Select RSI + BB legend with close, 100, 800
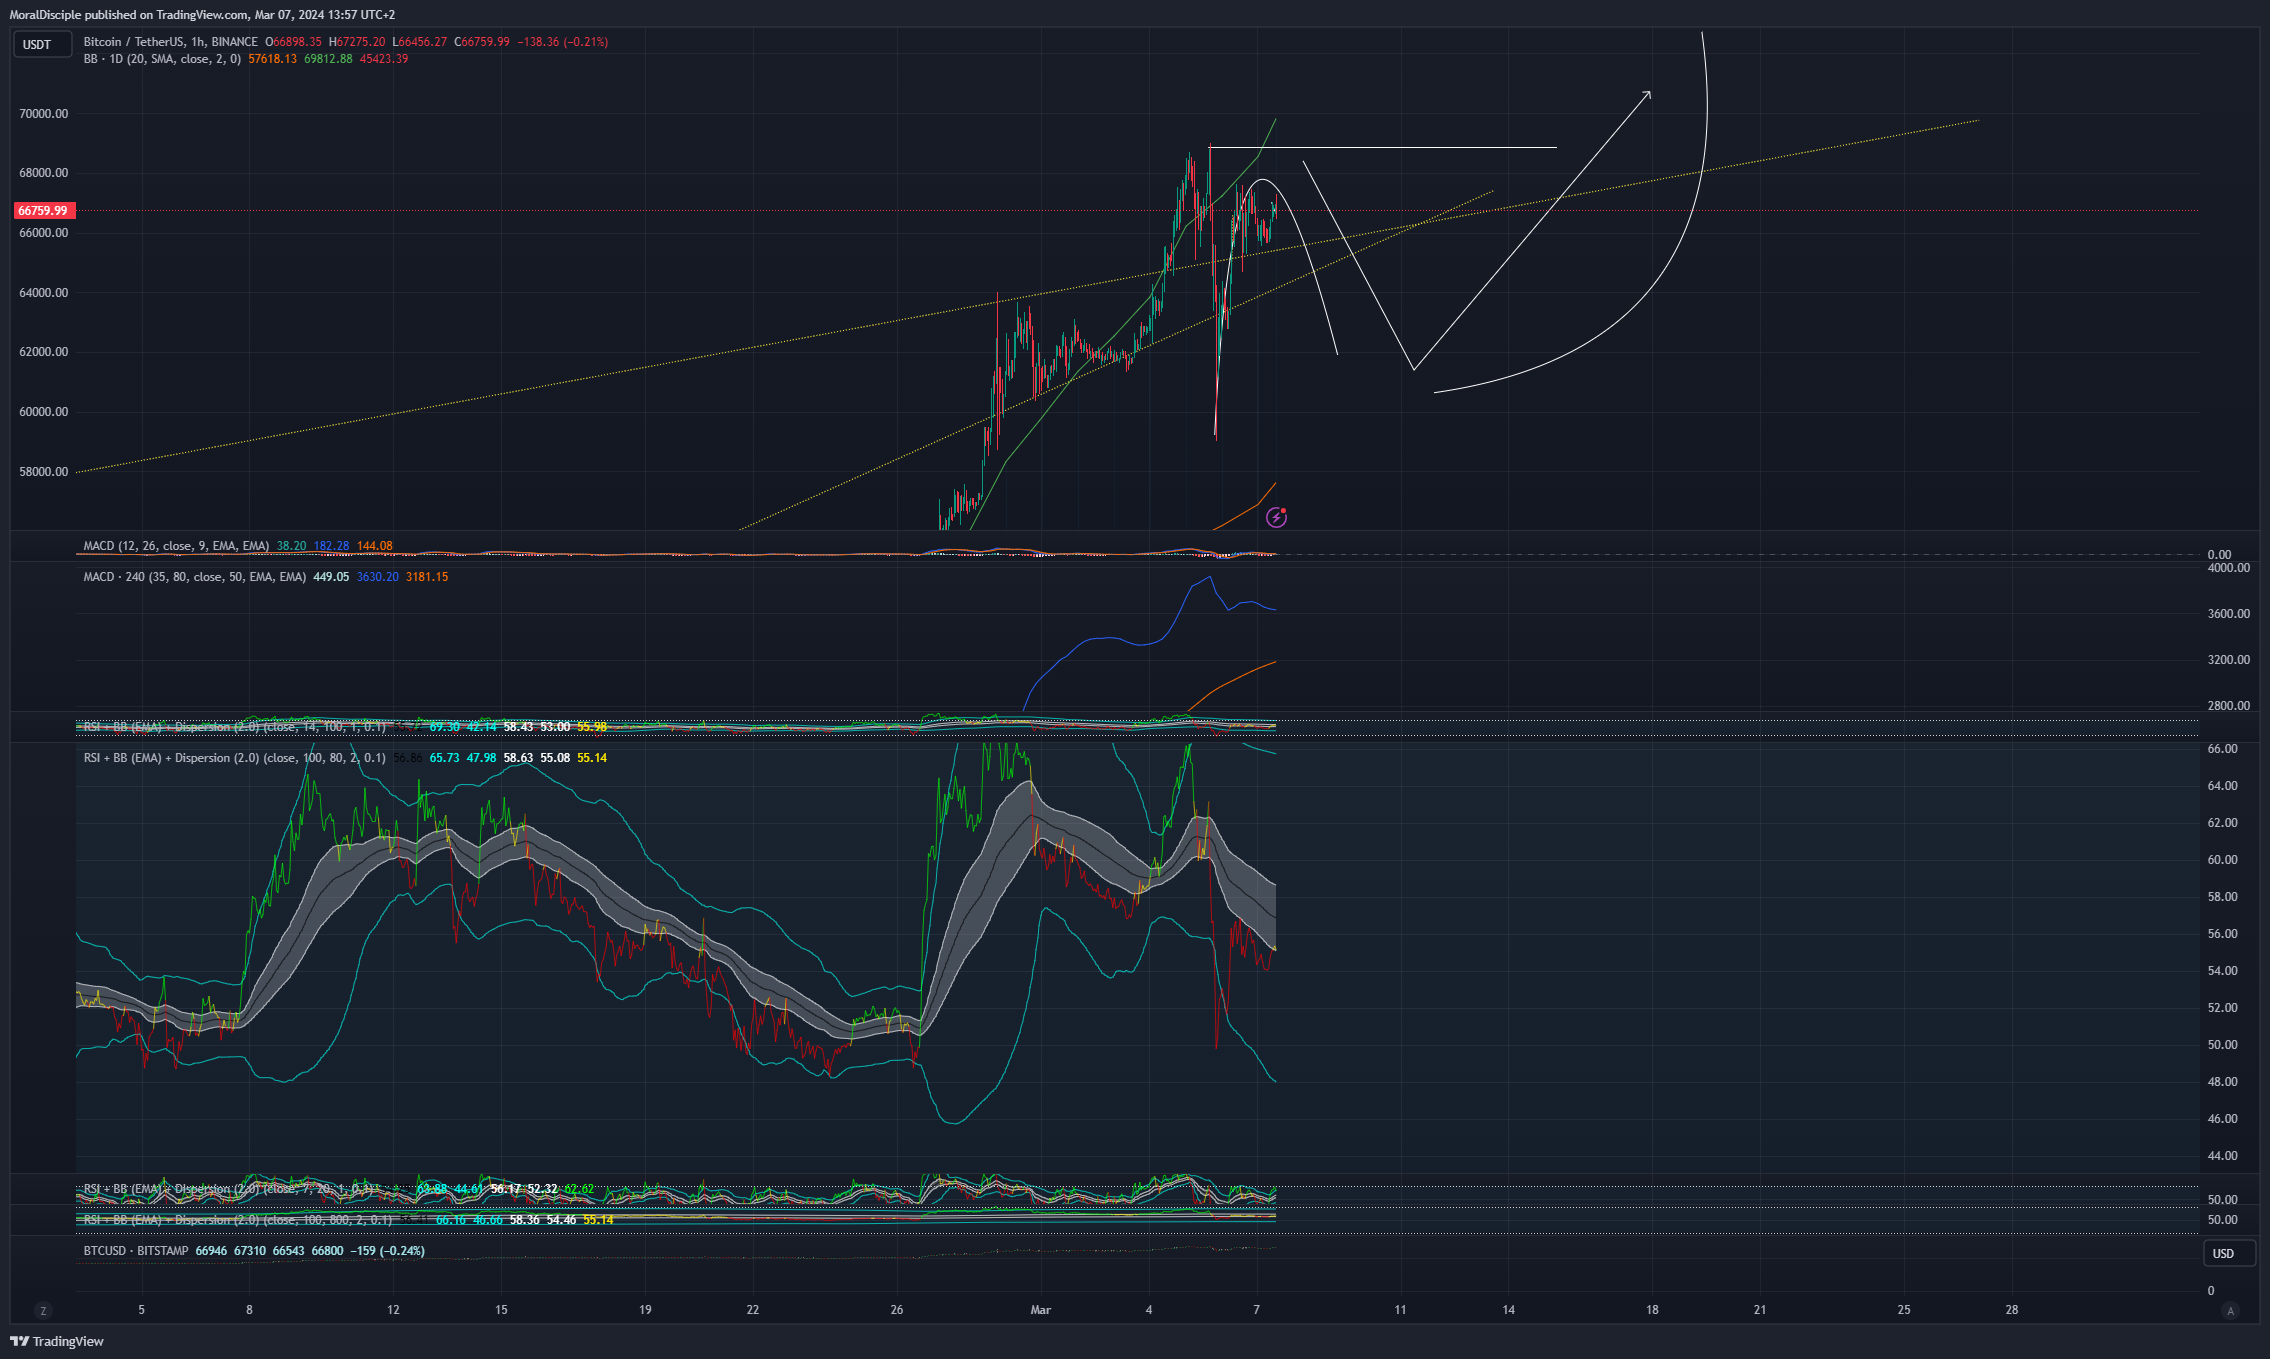 coord(238,1220)
